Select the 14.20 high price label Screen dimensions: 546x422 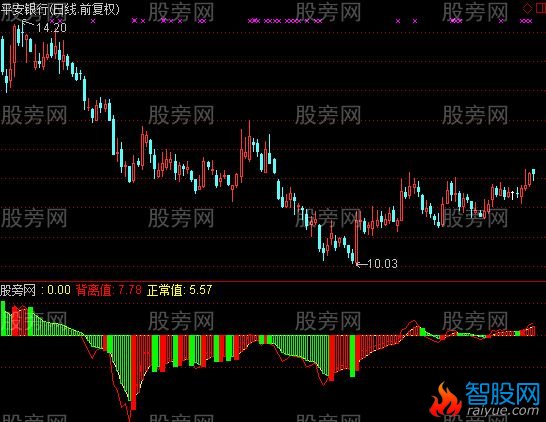51,28
